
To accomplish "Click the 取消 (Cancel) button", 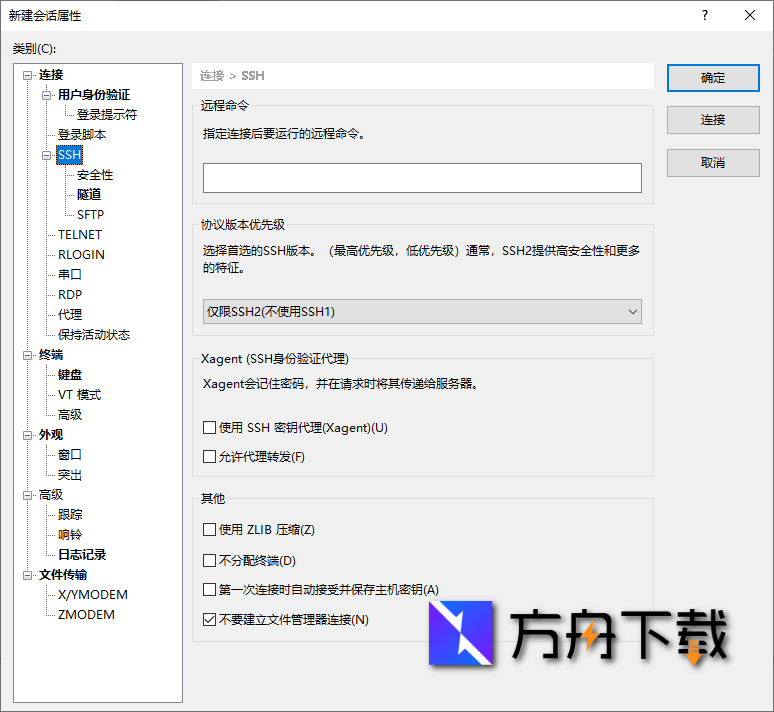I will tap(713, 163).
